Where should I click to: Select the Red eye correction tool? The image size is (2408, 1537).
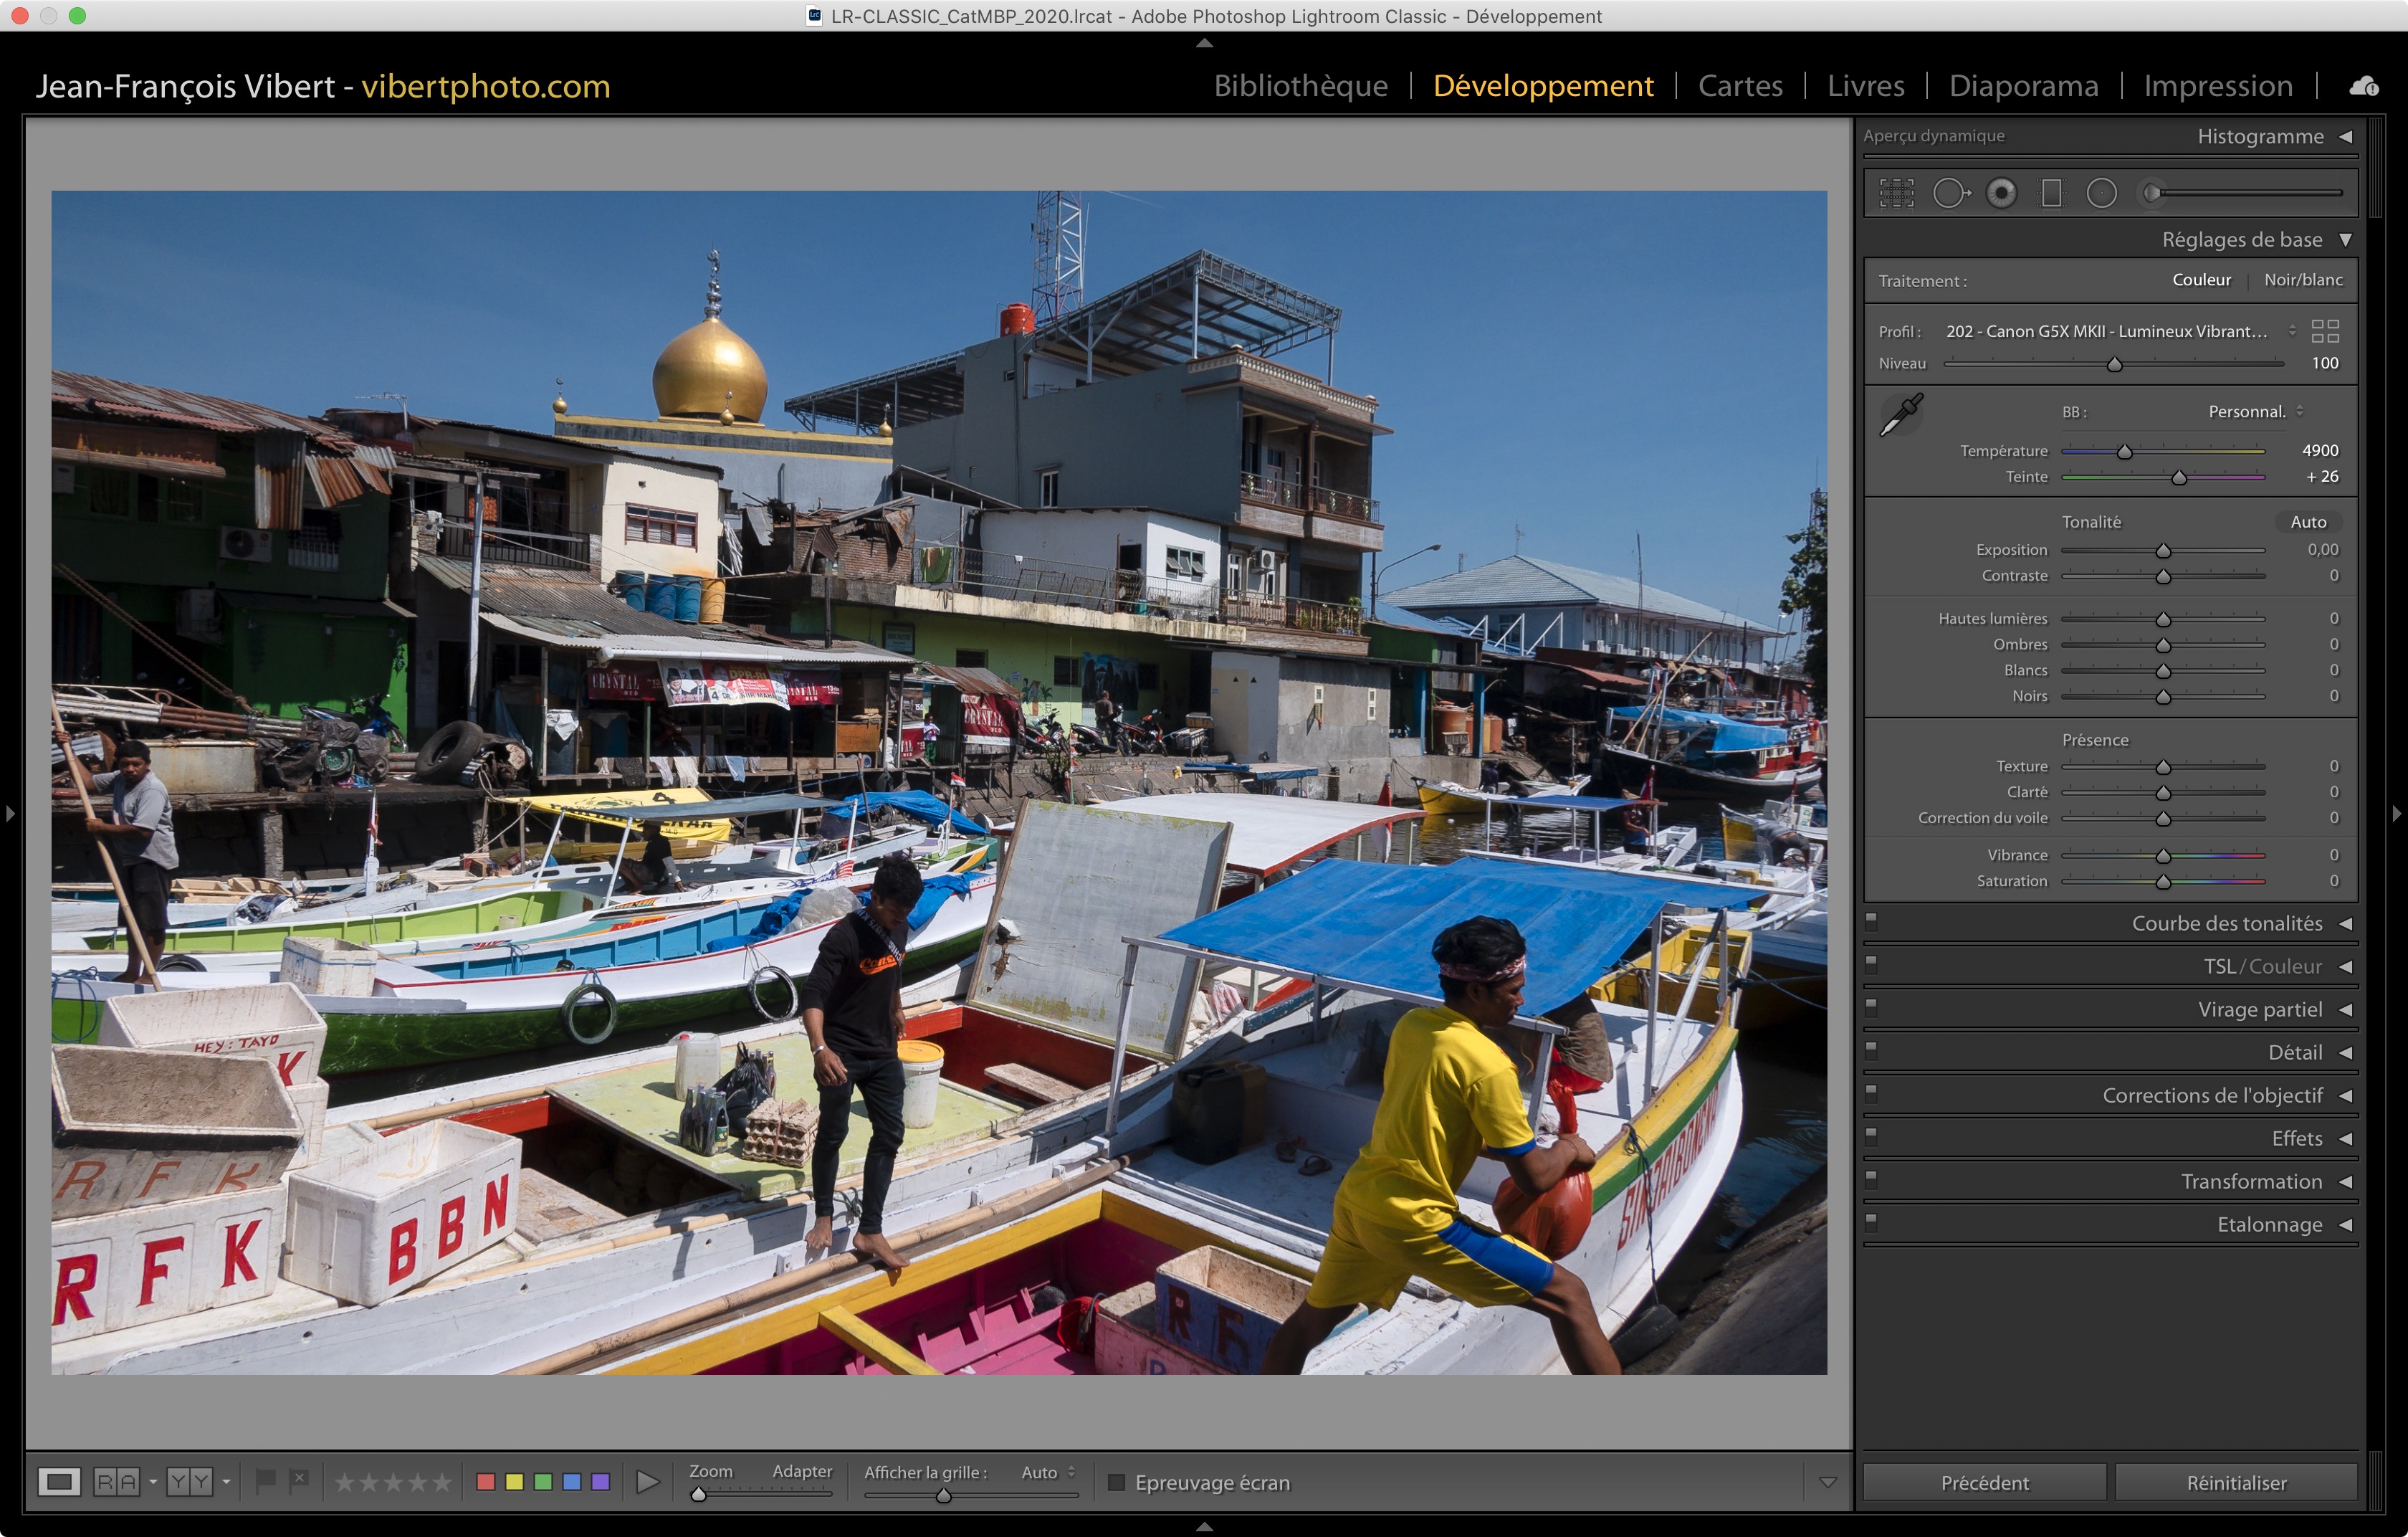coord(2001,193)
